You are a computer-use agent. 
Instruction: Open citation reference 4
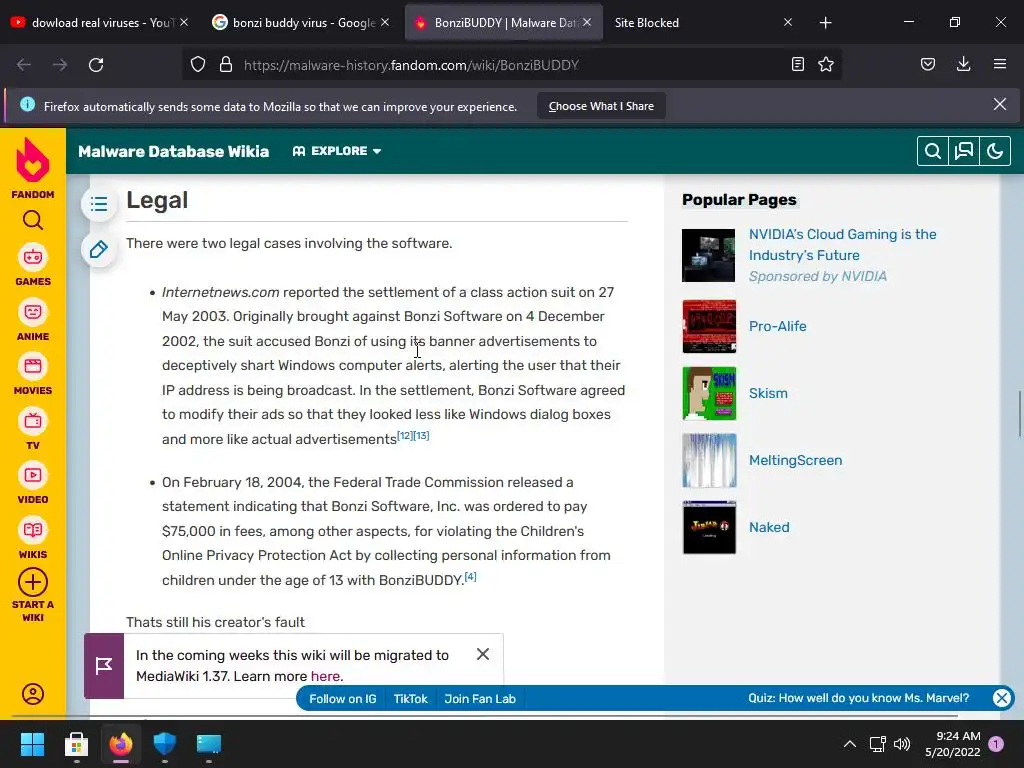coord(470,577)
